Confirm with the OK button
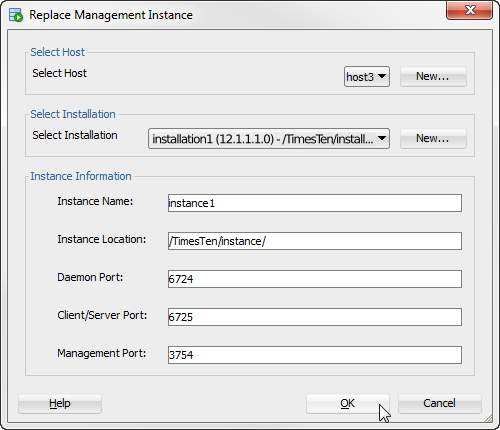The height and width of the screenshot is (430, 500). (x=348, y=404)
